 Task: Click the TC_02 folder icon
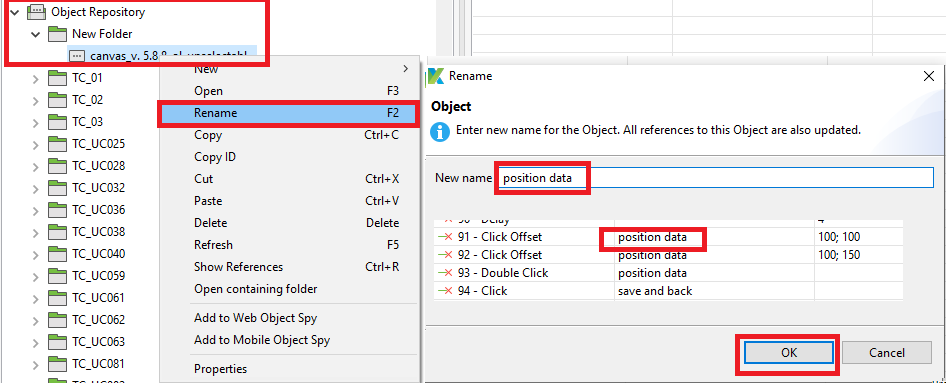57,100
